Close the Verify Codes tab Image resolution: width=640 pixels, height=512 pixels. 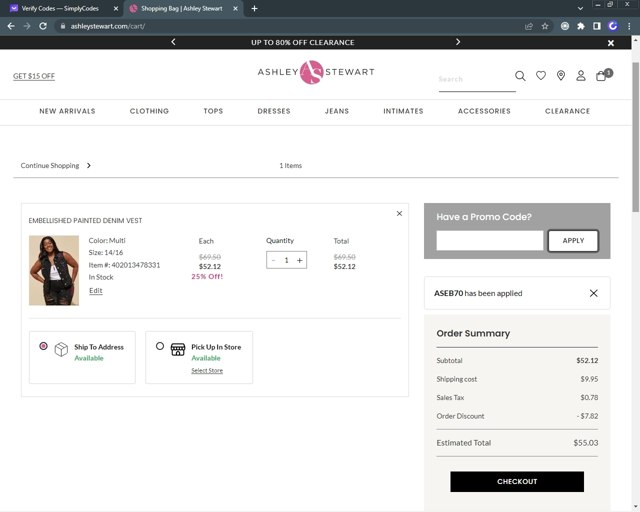click(x=116, y=8)
